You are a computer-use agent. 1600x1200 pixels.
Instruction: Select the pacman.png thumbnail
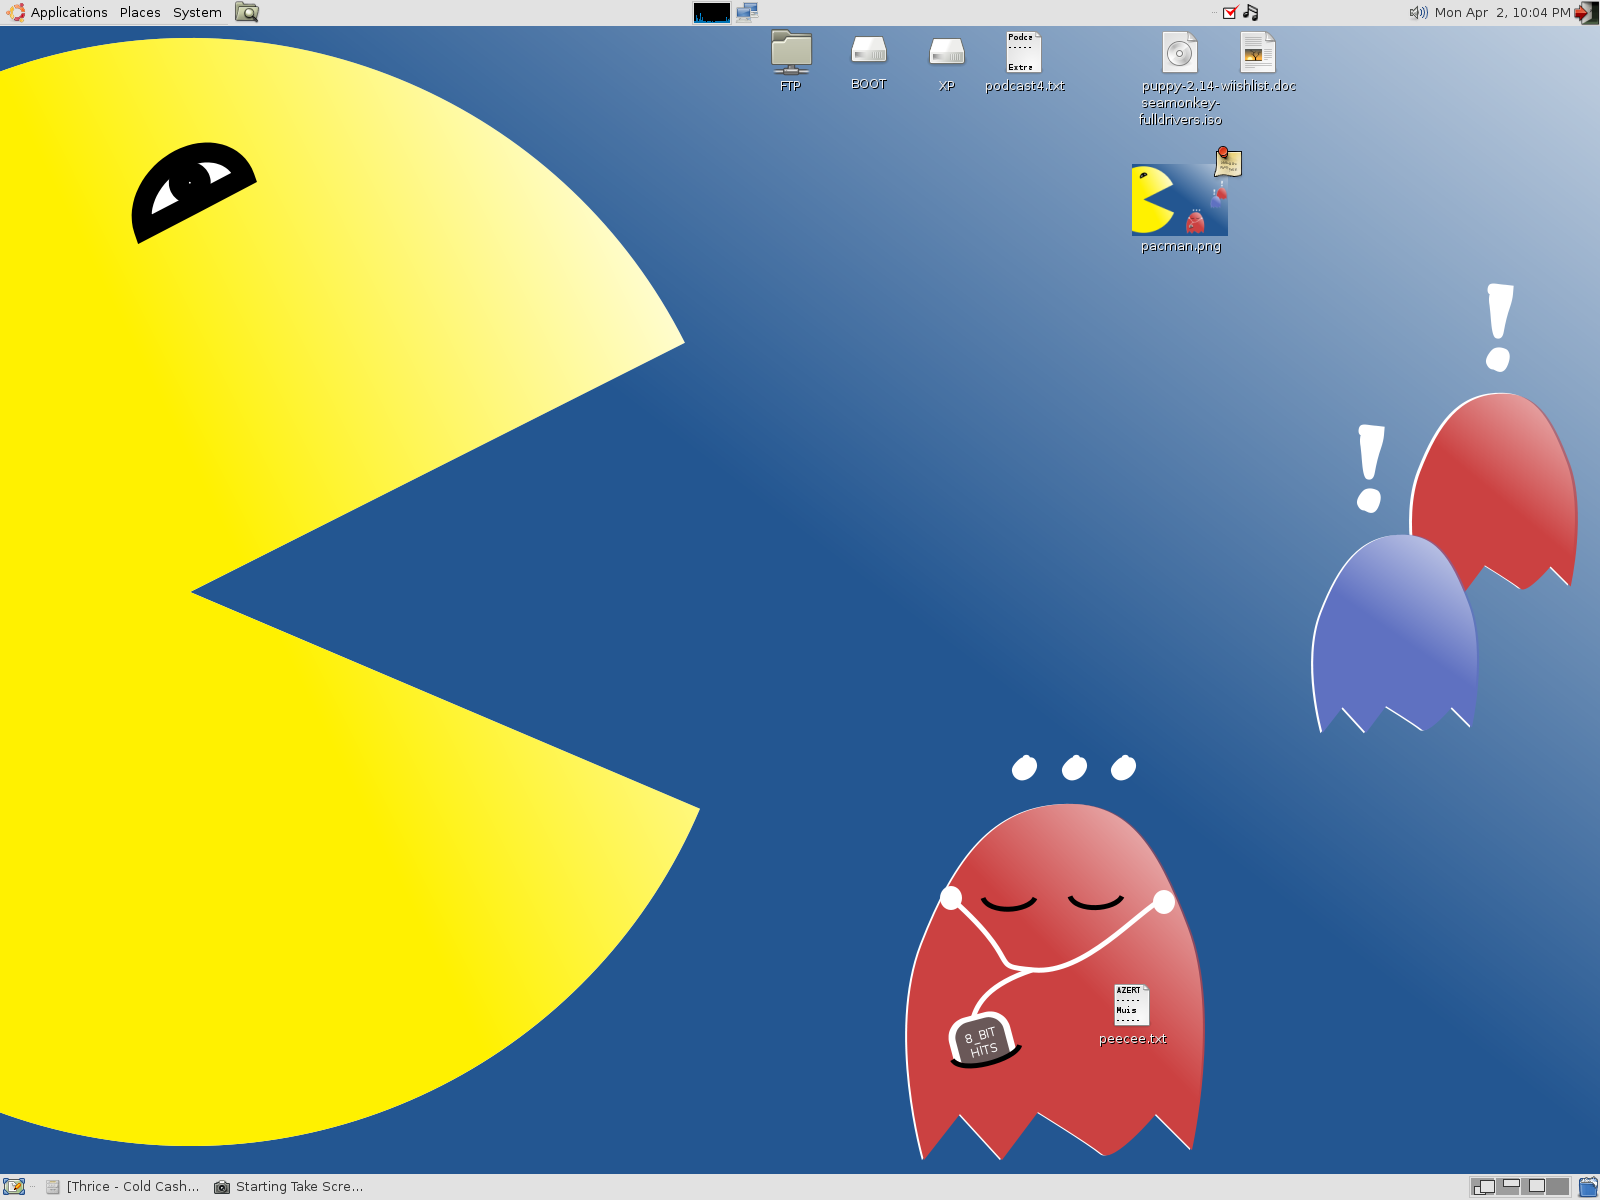[1180, 200]
